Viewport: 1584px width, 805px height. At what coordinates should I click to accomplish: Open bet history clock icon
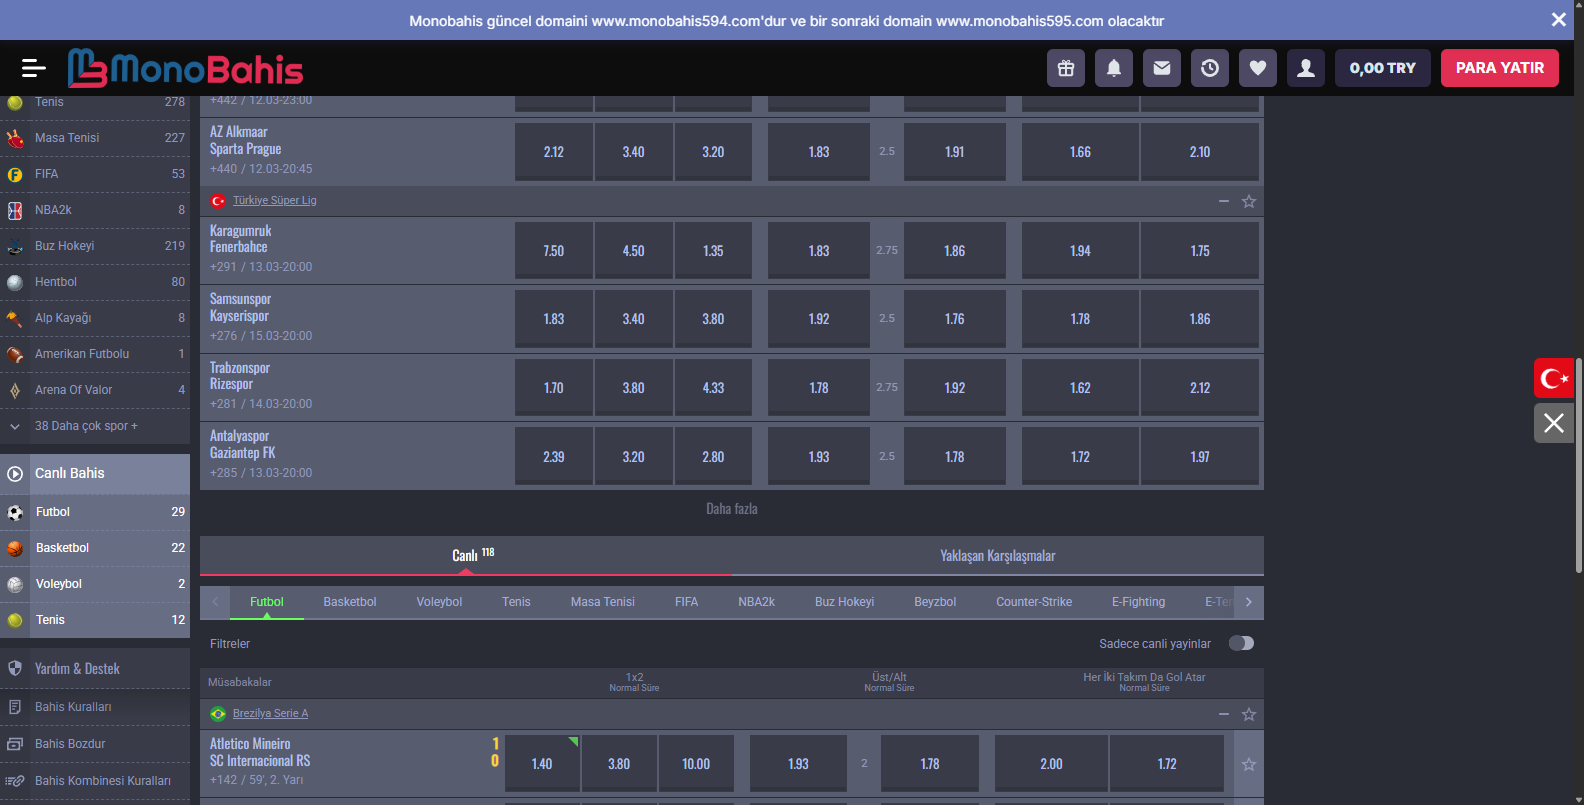tap(1210, 68)
